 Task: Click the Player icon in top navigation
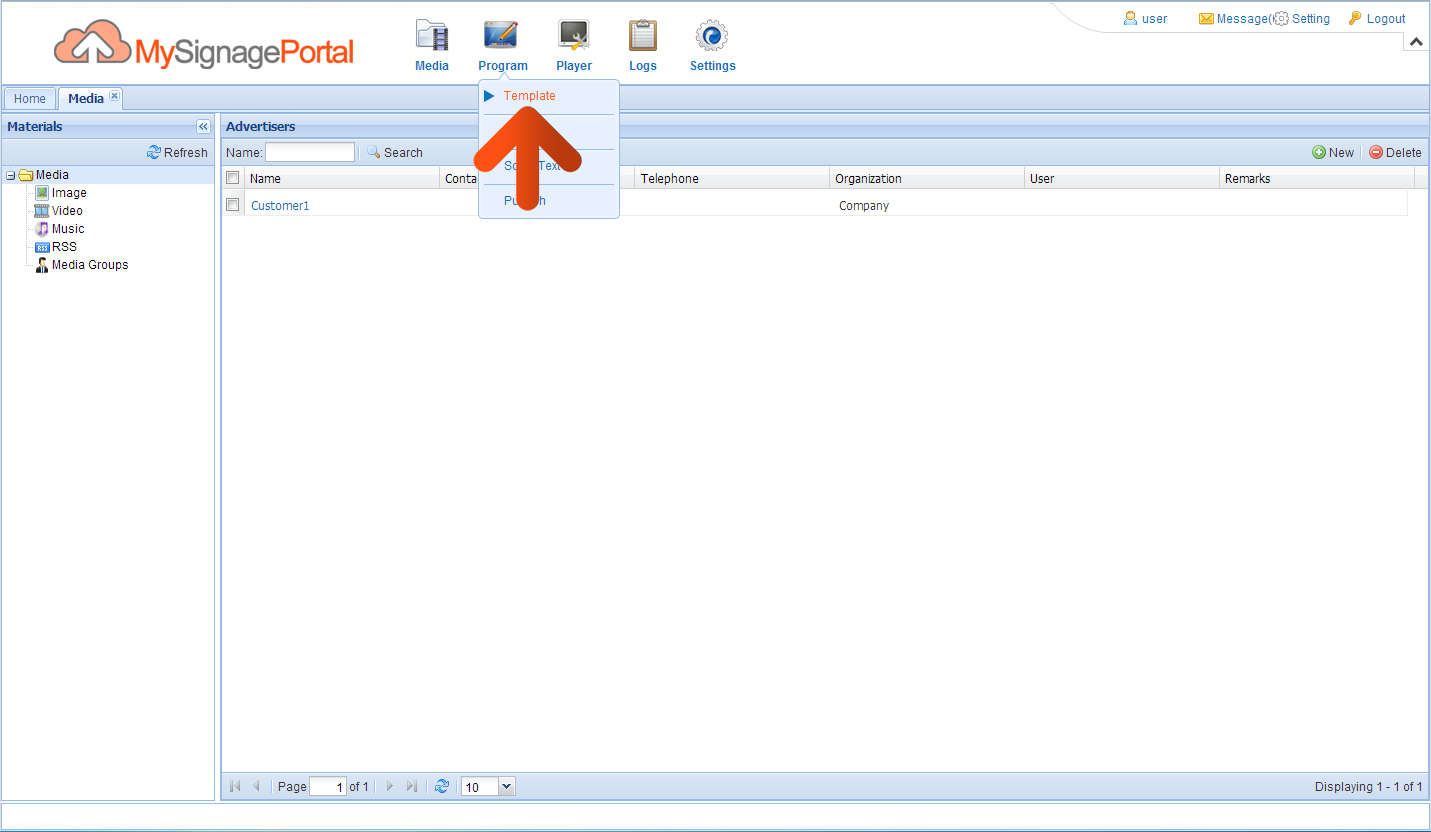(574, 36)
